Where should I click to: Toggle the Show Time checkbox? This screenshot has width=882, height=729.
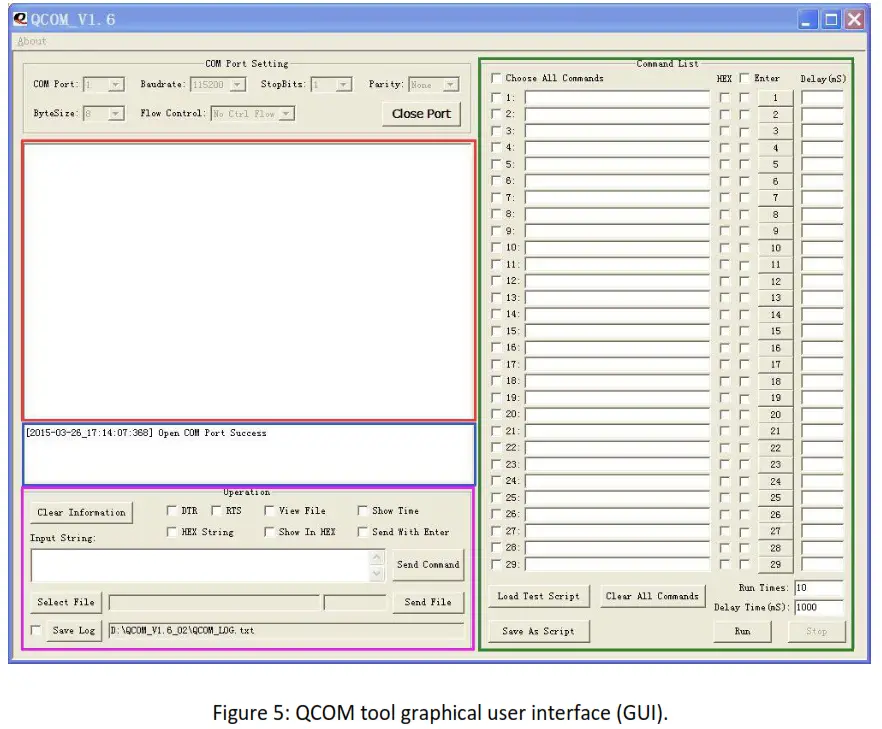362,510
